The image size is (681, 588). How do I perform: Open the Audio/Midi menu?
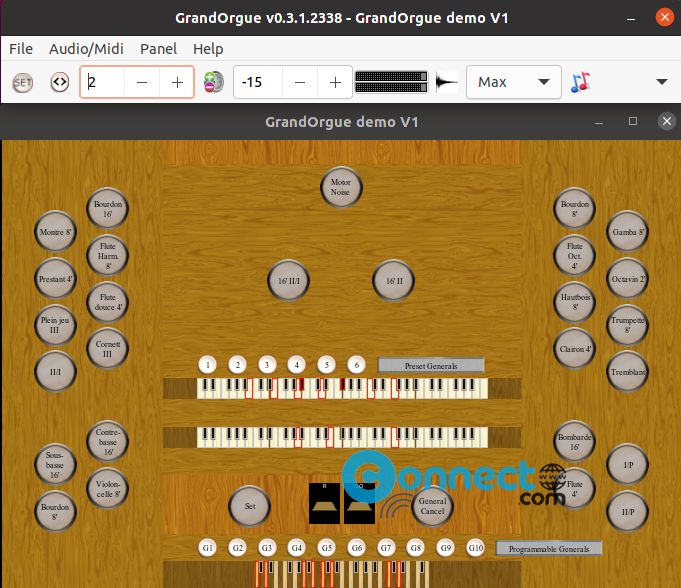coord(86,49)
